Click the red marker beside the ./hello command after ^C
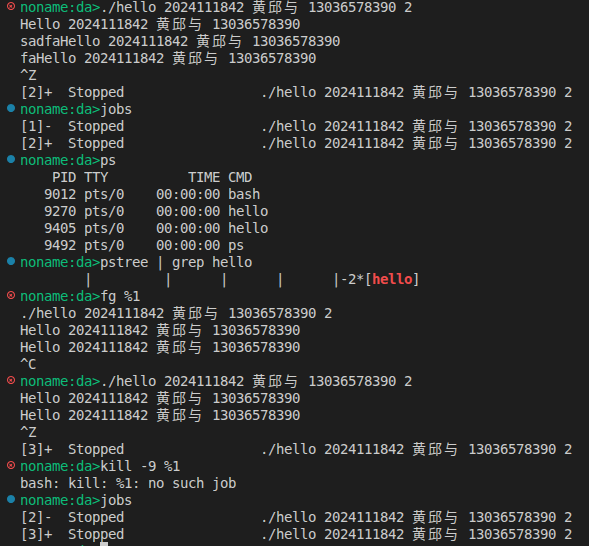The width and height of the screenshot is (589, 546). point(11,380)
